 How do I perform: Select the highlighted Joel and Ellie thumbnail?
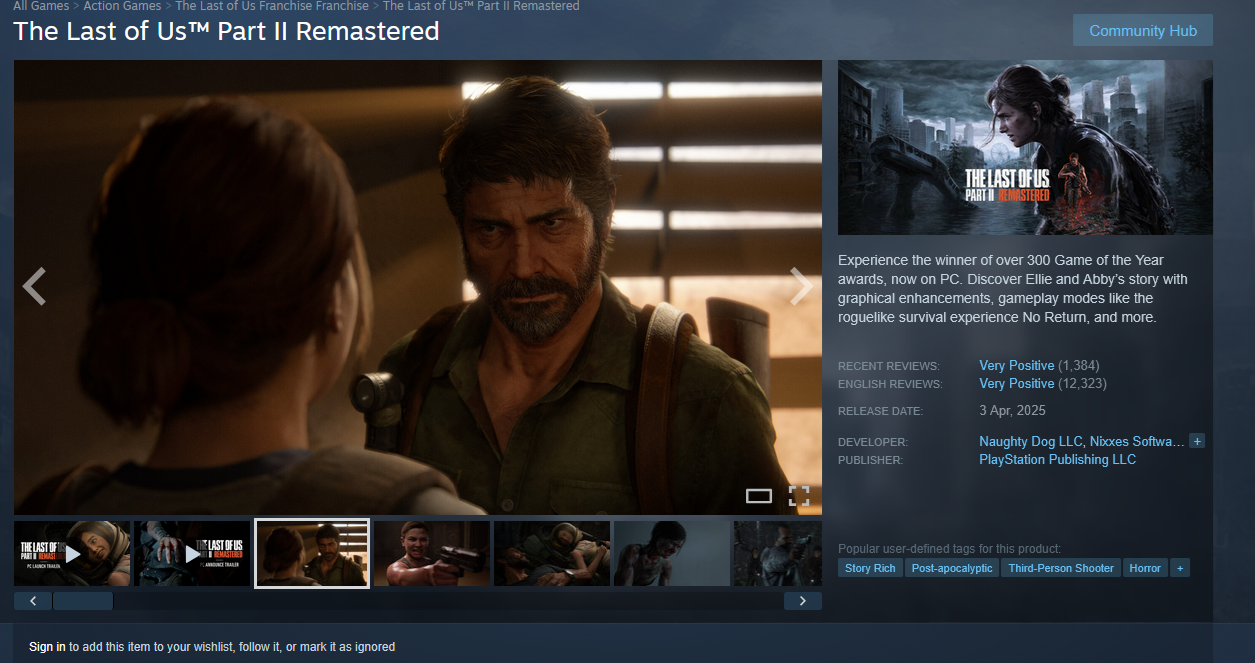click(x=312, y=553)
